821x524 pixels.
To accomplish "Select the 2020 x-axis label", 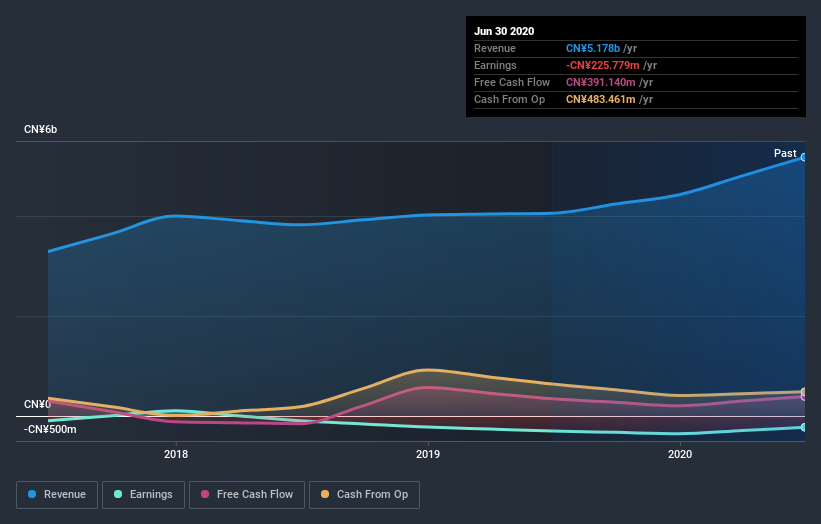I will (680, 454).
